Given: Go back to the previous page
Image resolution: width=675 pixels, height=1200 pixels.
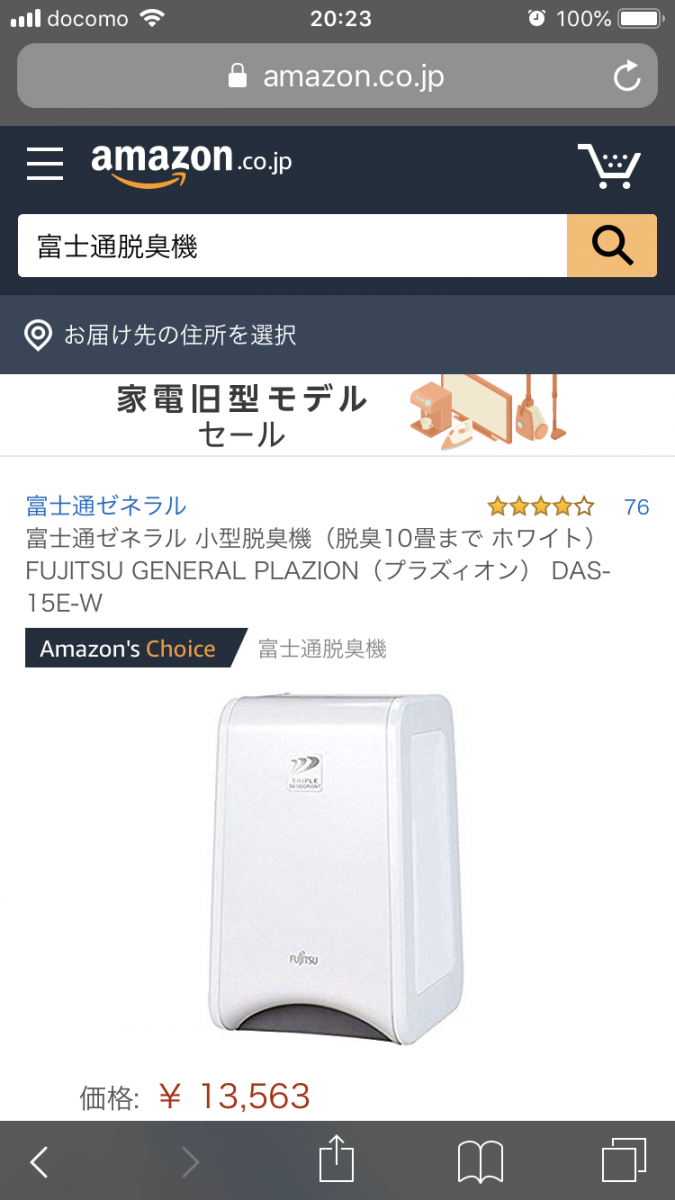Looking at the screenshot, I should tap(39, 1162).
